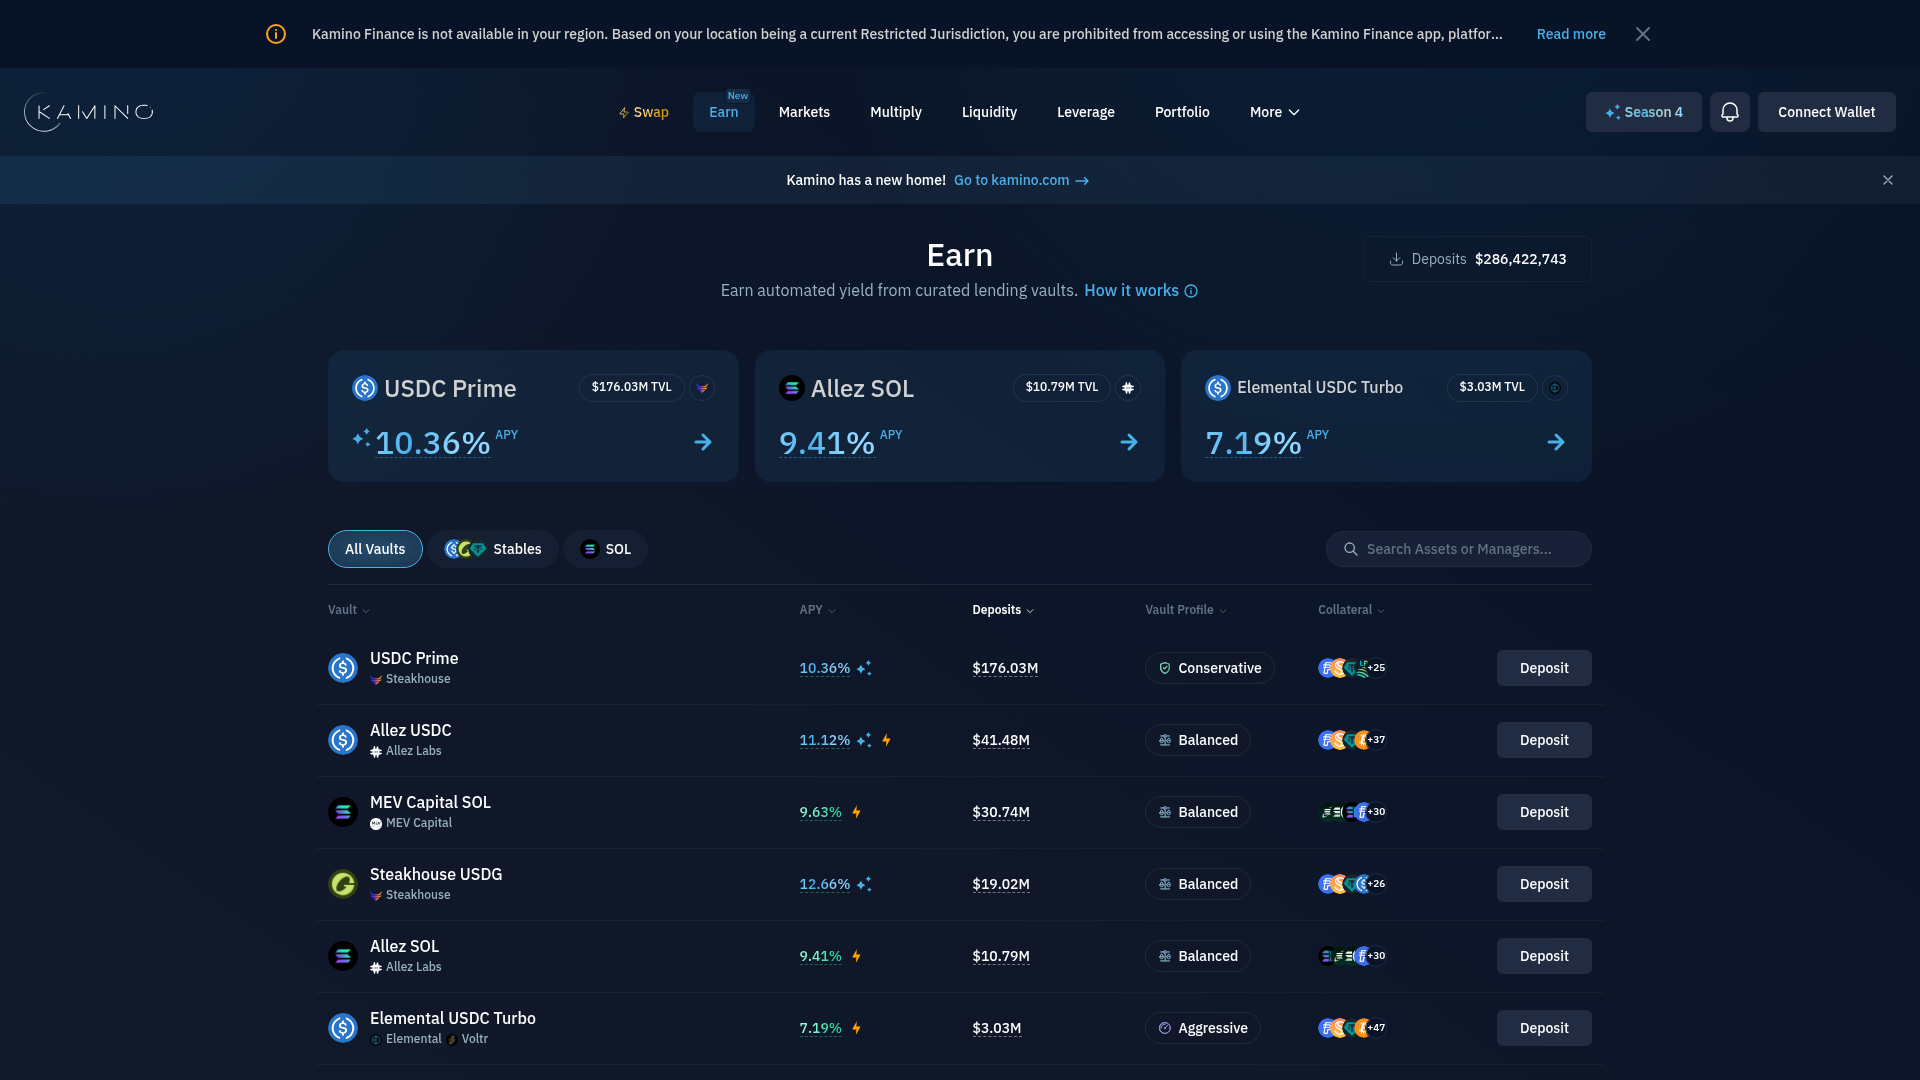Click the $30.74M deposits value
1920x1080 pixels.
click(1001, 812)
